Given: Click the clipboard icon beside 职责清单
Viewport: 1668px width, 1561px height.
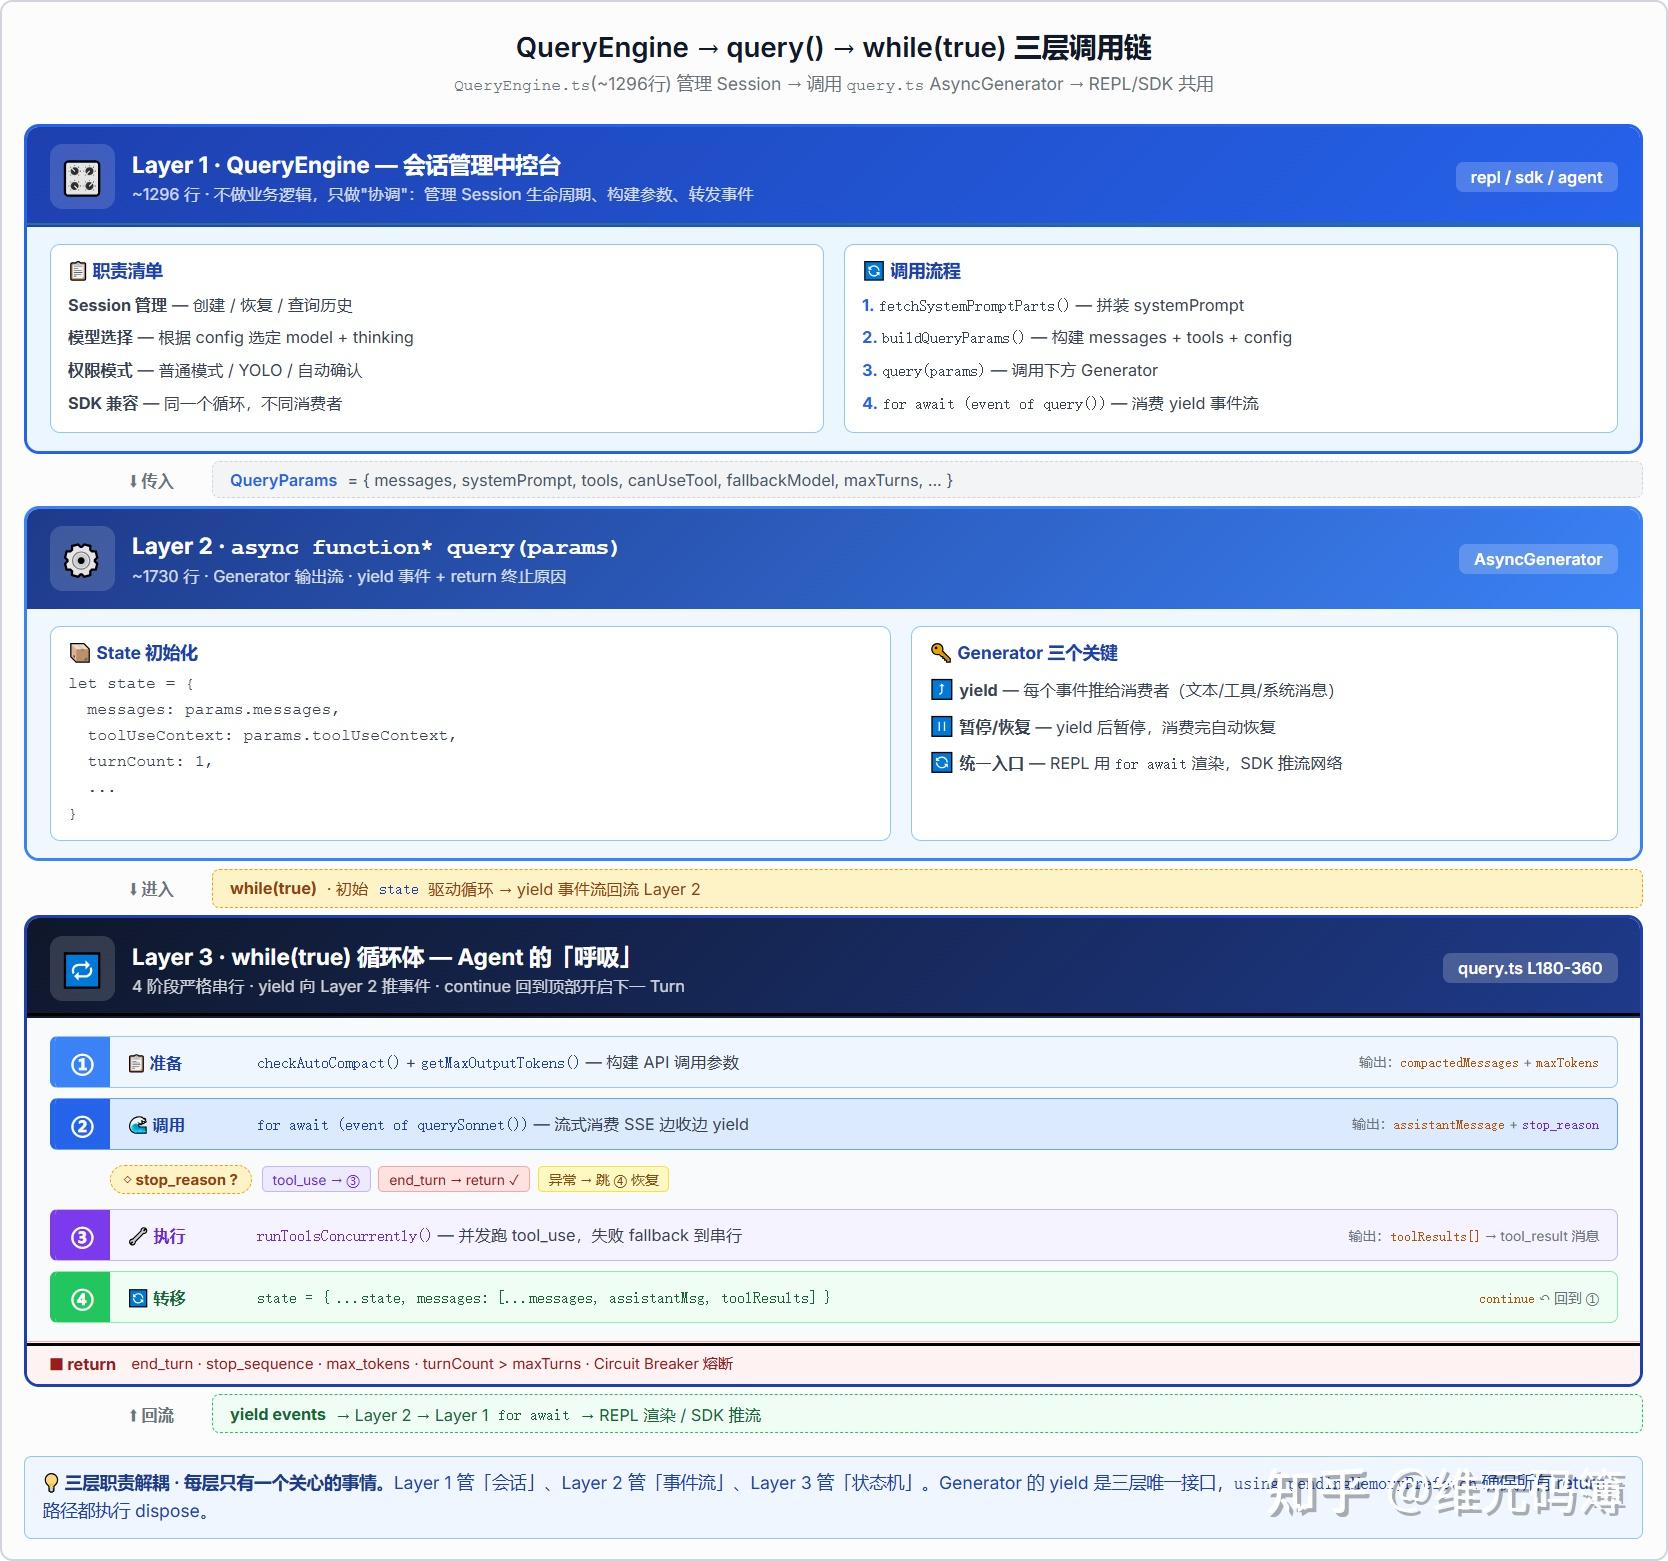Looking at the screenshot, I should 77,271.
